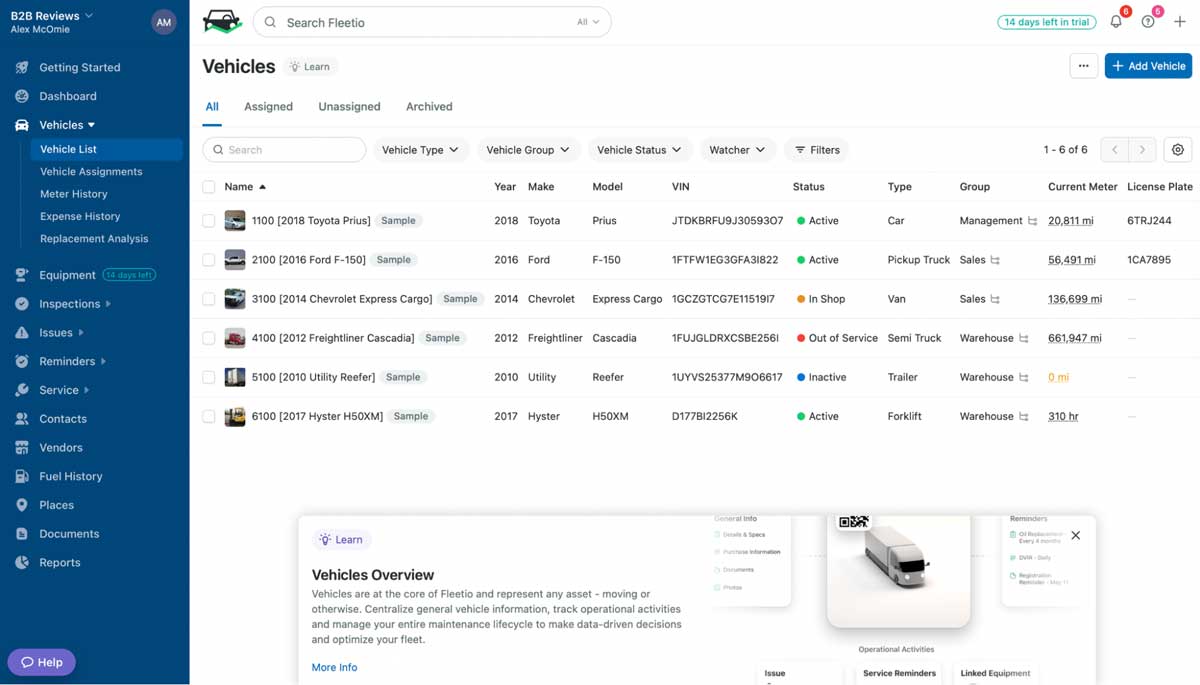Click the Fuel History sidebar icon
Image resolution: width=1200 pixels, height=685 pixels.
pyautogui.click(x=22, y=477)
